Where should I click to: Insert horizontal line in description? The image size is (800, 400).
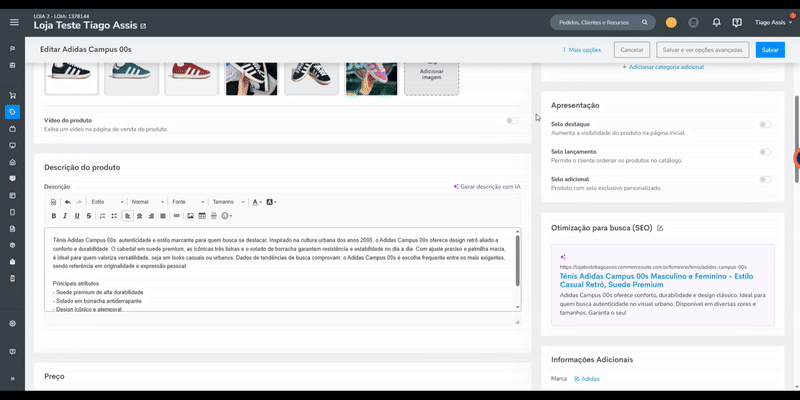click(x=213, y=216)
